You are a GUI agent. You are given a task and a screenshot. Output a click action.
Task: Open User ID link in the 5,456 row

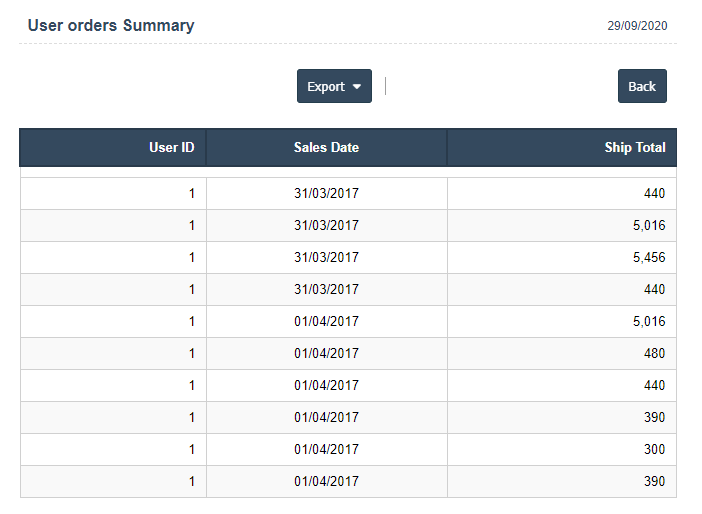[x=191, y=258]
